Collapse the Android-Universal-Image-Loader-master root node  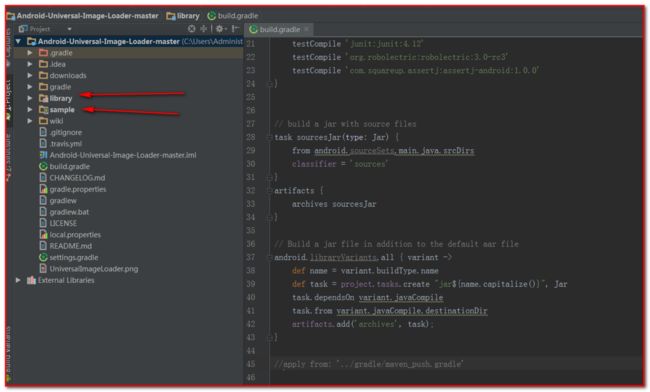click(18, 41)
